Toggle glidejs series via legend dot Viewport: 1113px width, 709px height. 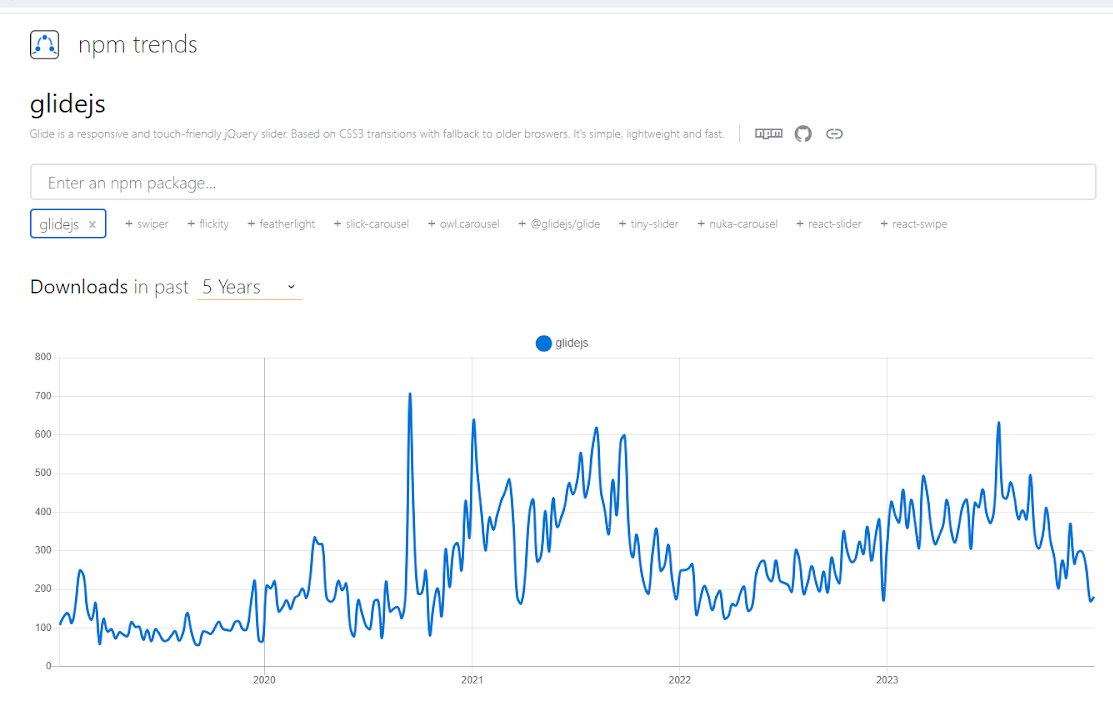(543, 343)
